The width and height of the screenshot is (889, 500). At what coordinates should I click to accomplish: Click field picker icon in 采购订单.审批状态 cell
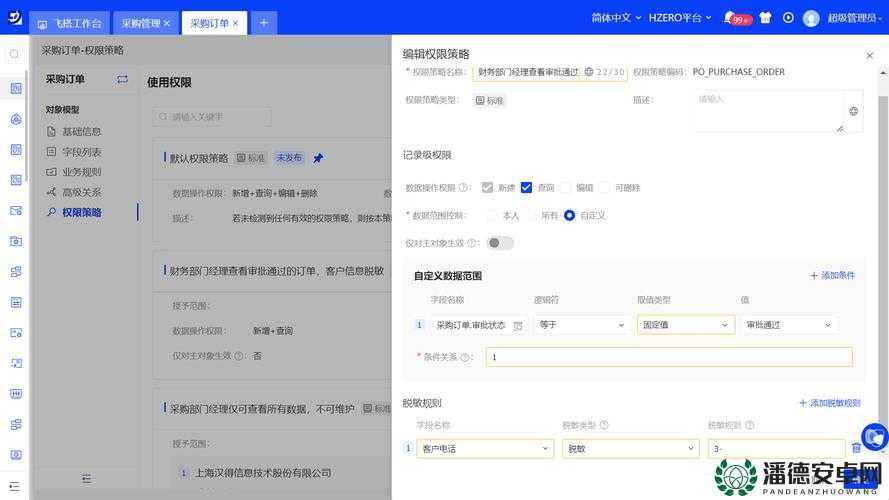coord(518,325)
